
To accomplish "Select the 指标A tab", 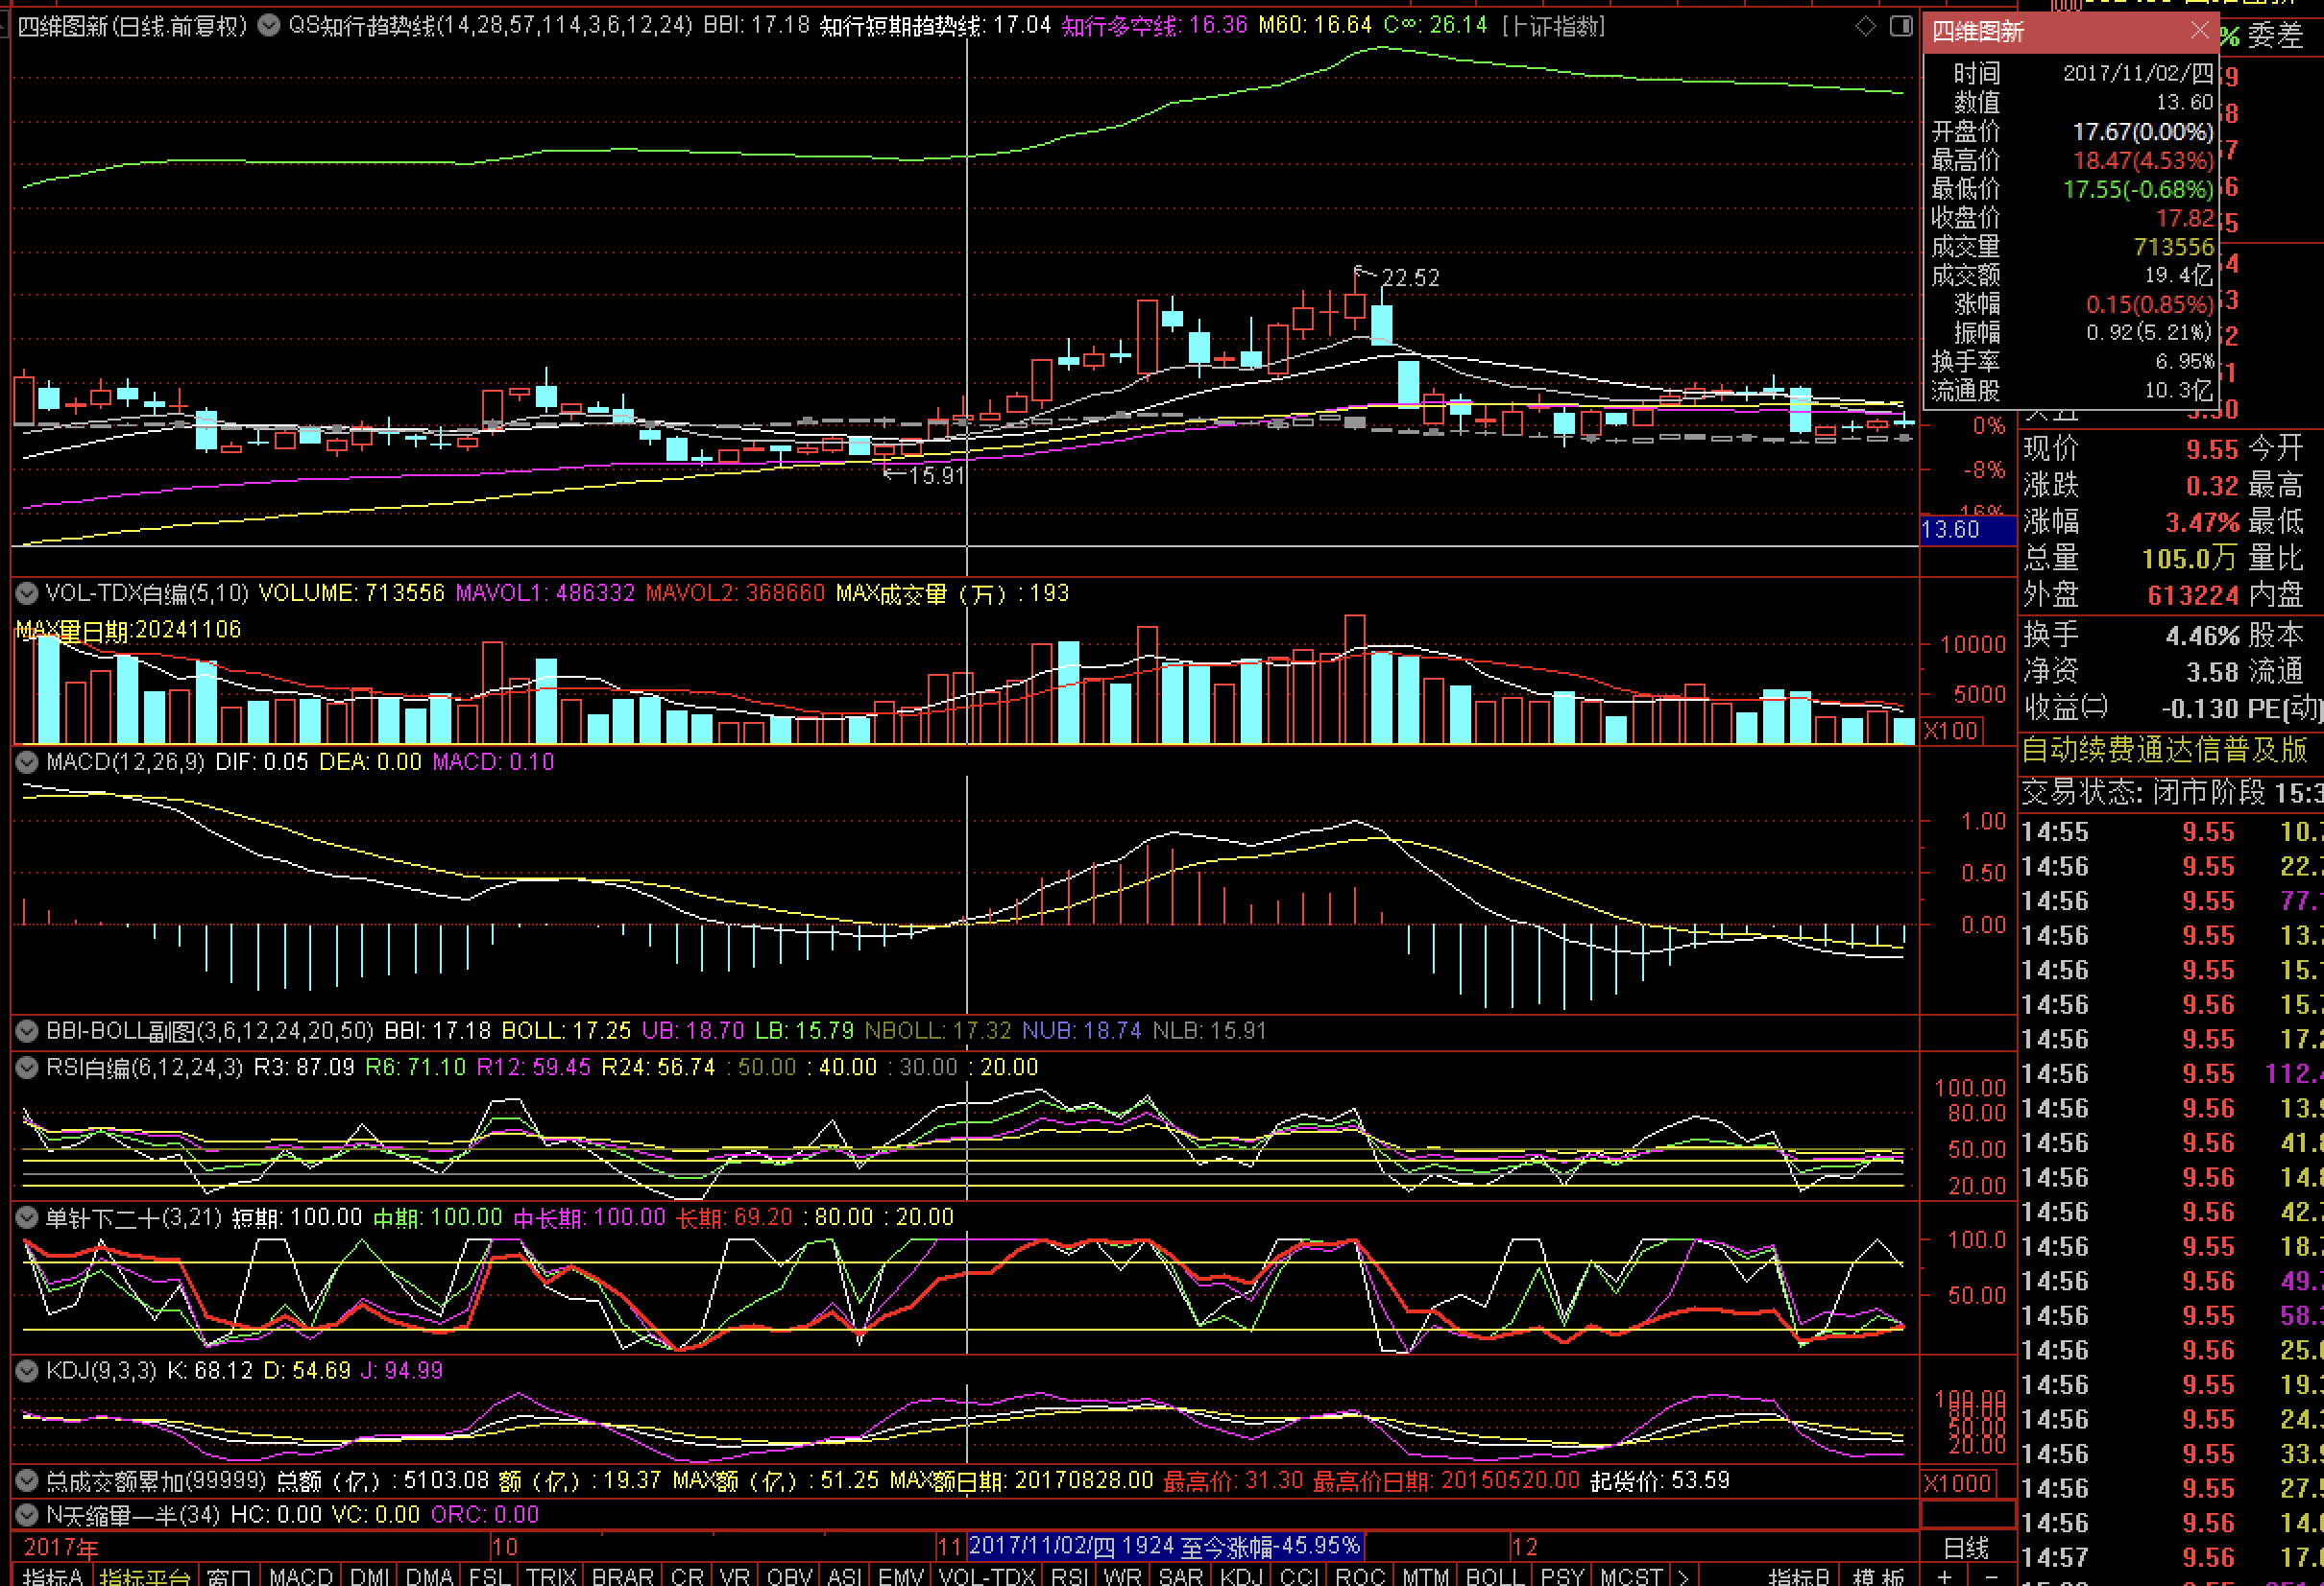I will tap(53, 1577).
